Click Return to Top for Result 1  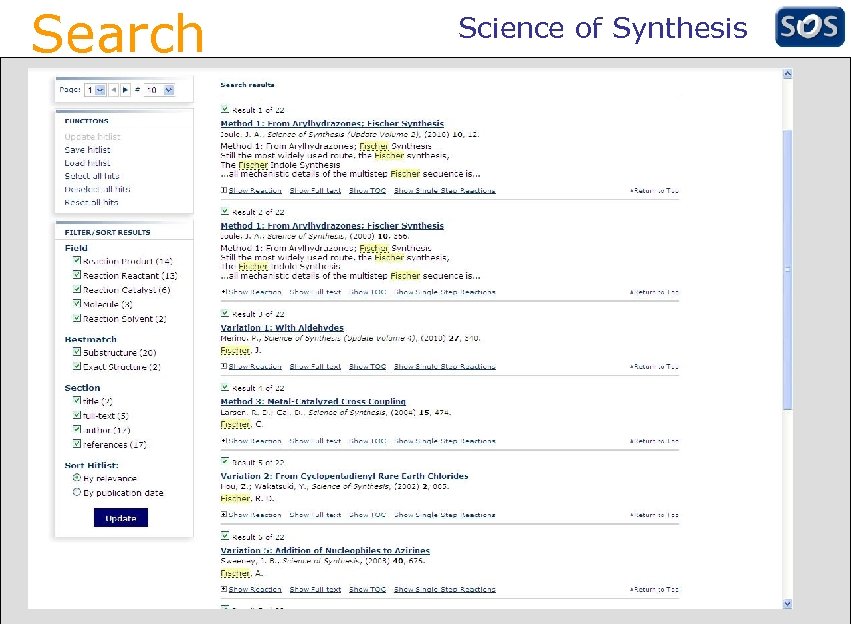(x=654, y=190)
